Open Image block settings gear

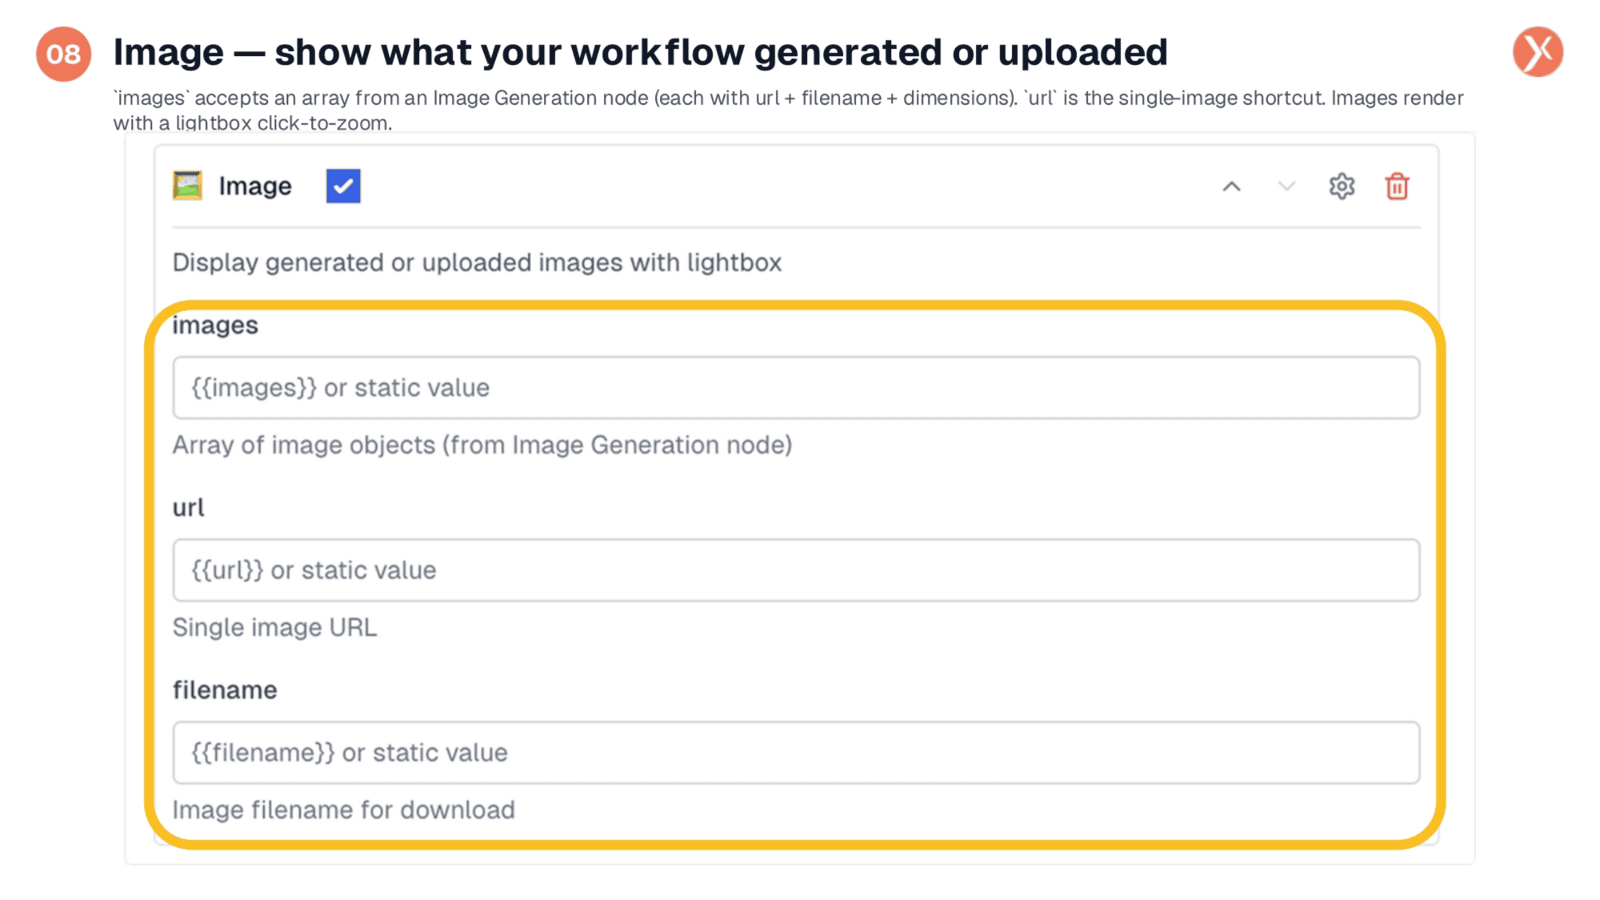point(1342,186)
